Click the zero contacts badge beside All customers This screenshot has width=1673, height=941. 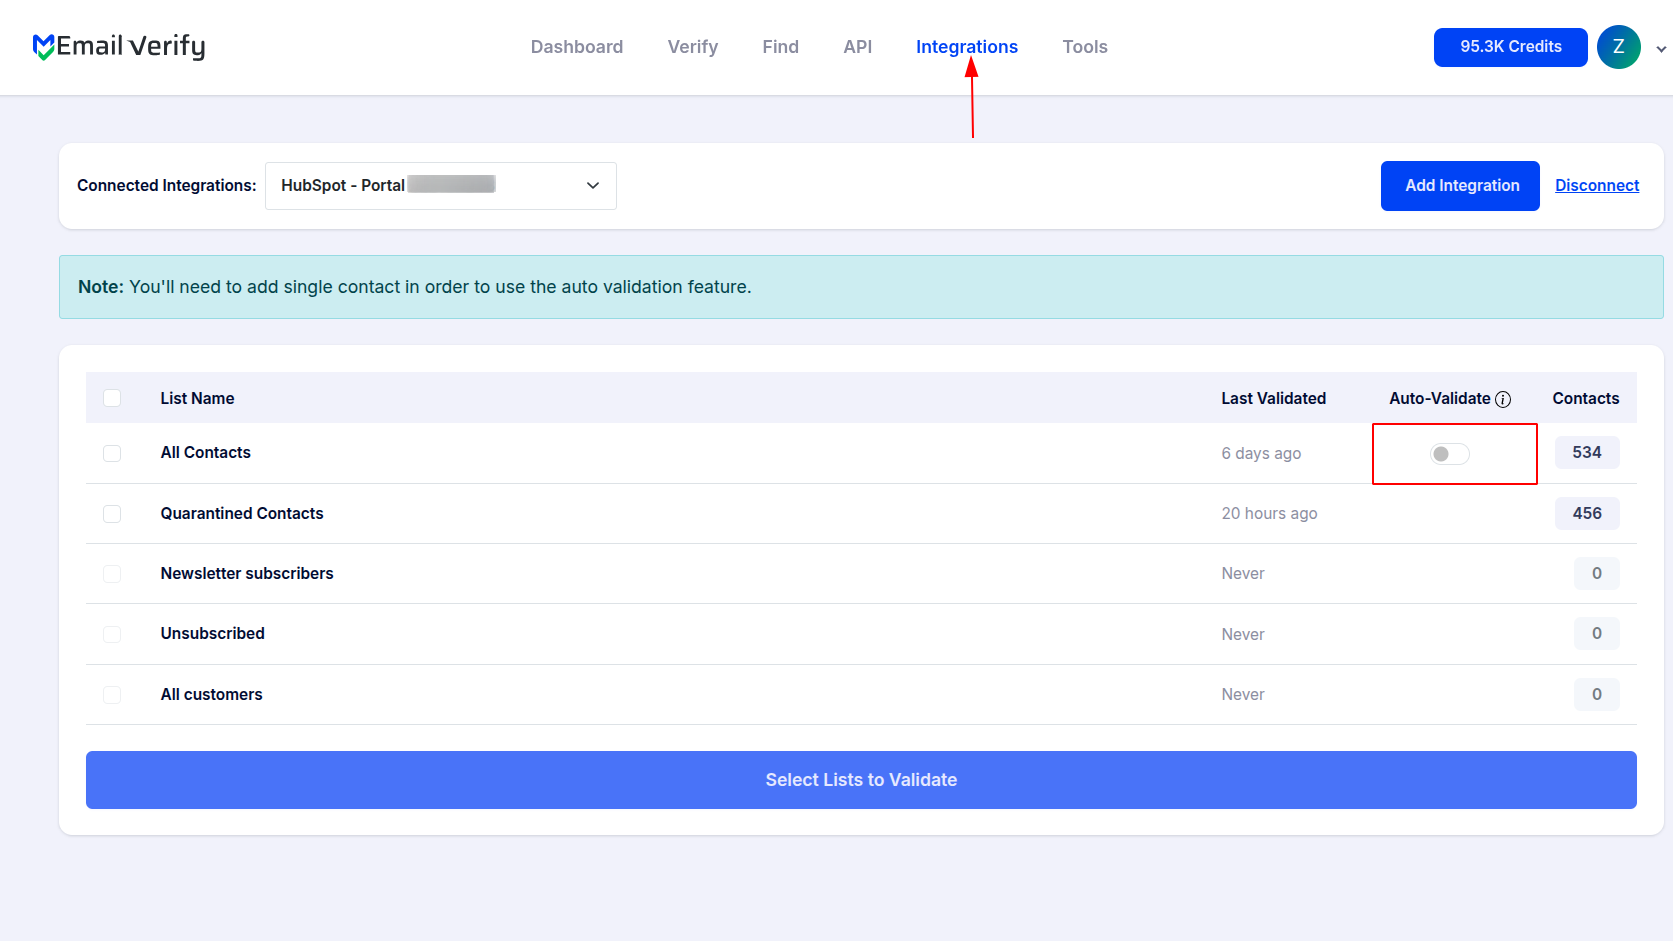click(1596, 694)
